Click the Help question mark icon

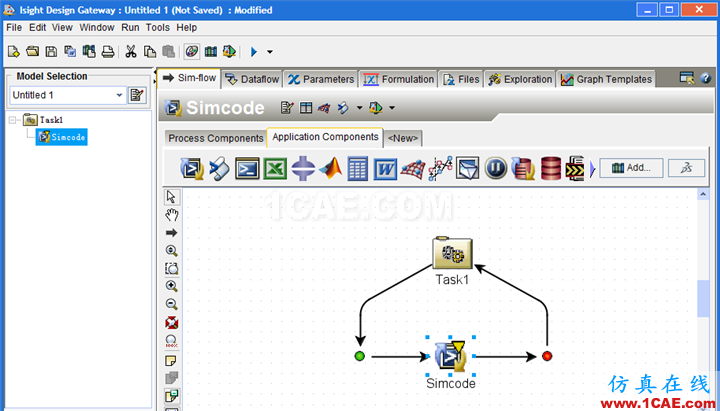point(706,79)
